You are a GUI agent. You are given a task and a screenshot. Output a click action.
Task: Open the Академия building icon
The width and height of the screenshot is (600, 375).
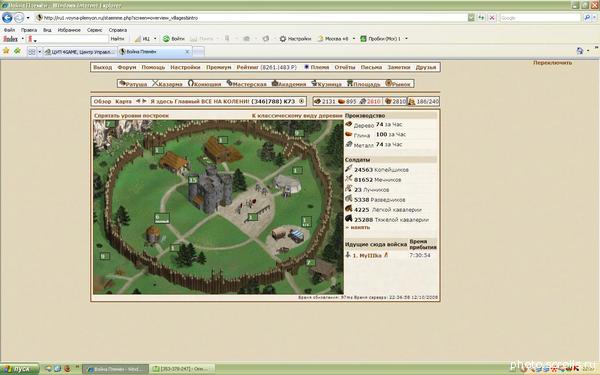[275, 83]
